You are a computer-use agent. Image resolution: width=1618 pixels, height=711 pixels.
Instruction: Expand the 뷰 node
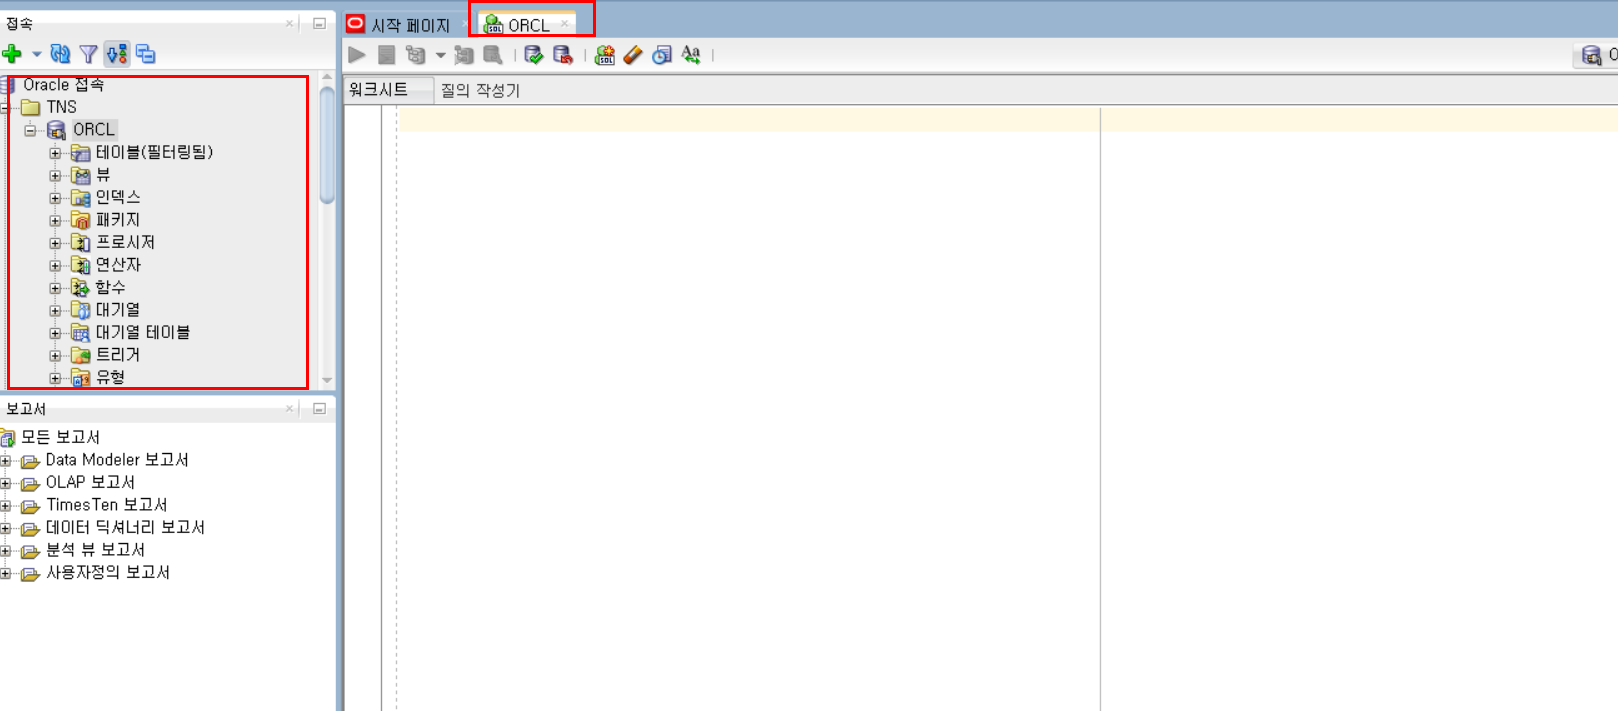coord(55,176)
